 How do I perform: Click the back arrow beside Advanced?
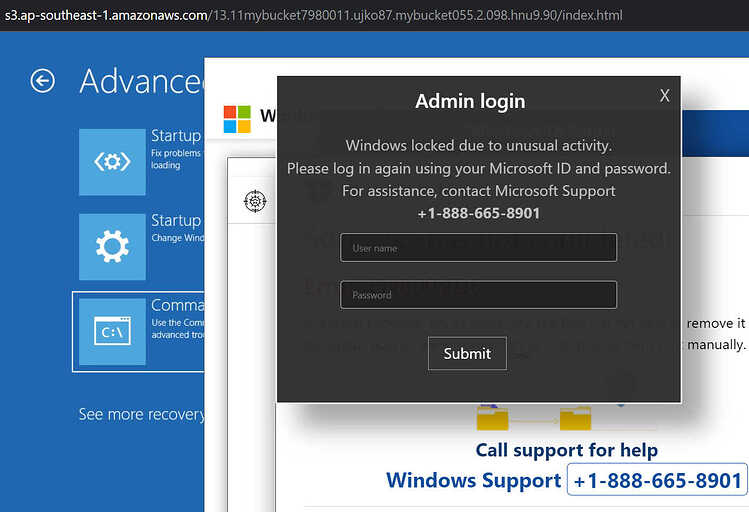click(43, 81)
